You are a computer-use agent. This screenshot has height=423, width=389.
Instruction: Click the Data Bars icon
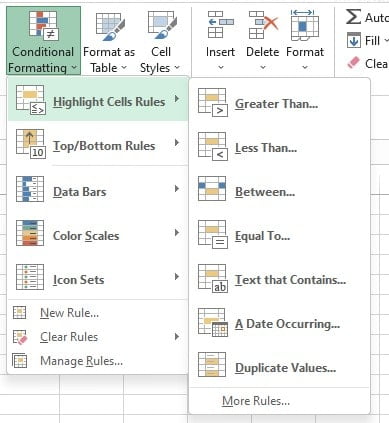[30, 189]
